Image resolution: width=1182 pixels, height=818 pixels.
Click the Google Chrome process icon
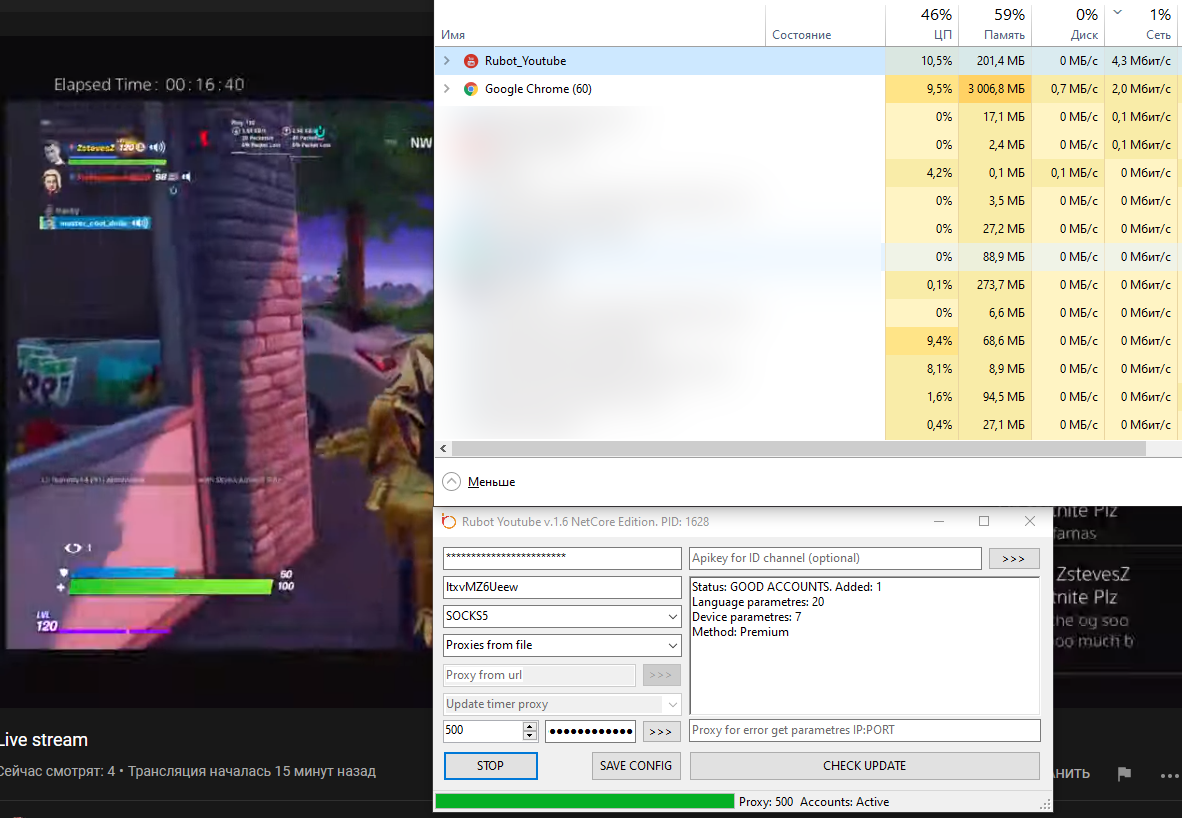[x=471, y=89]
